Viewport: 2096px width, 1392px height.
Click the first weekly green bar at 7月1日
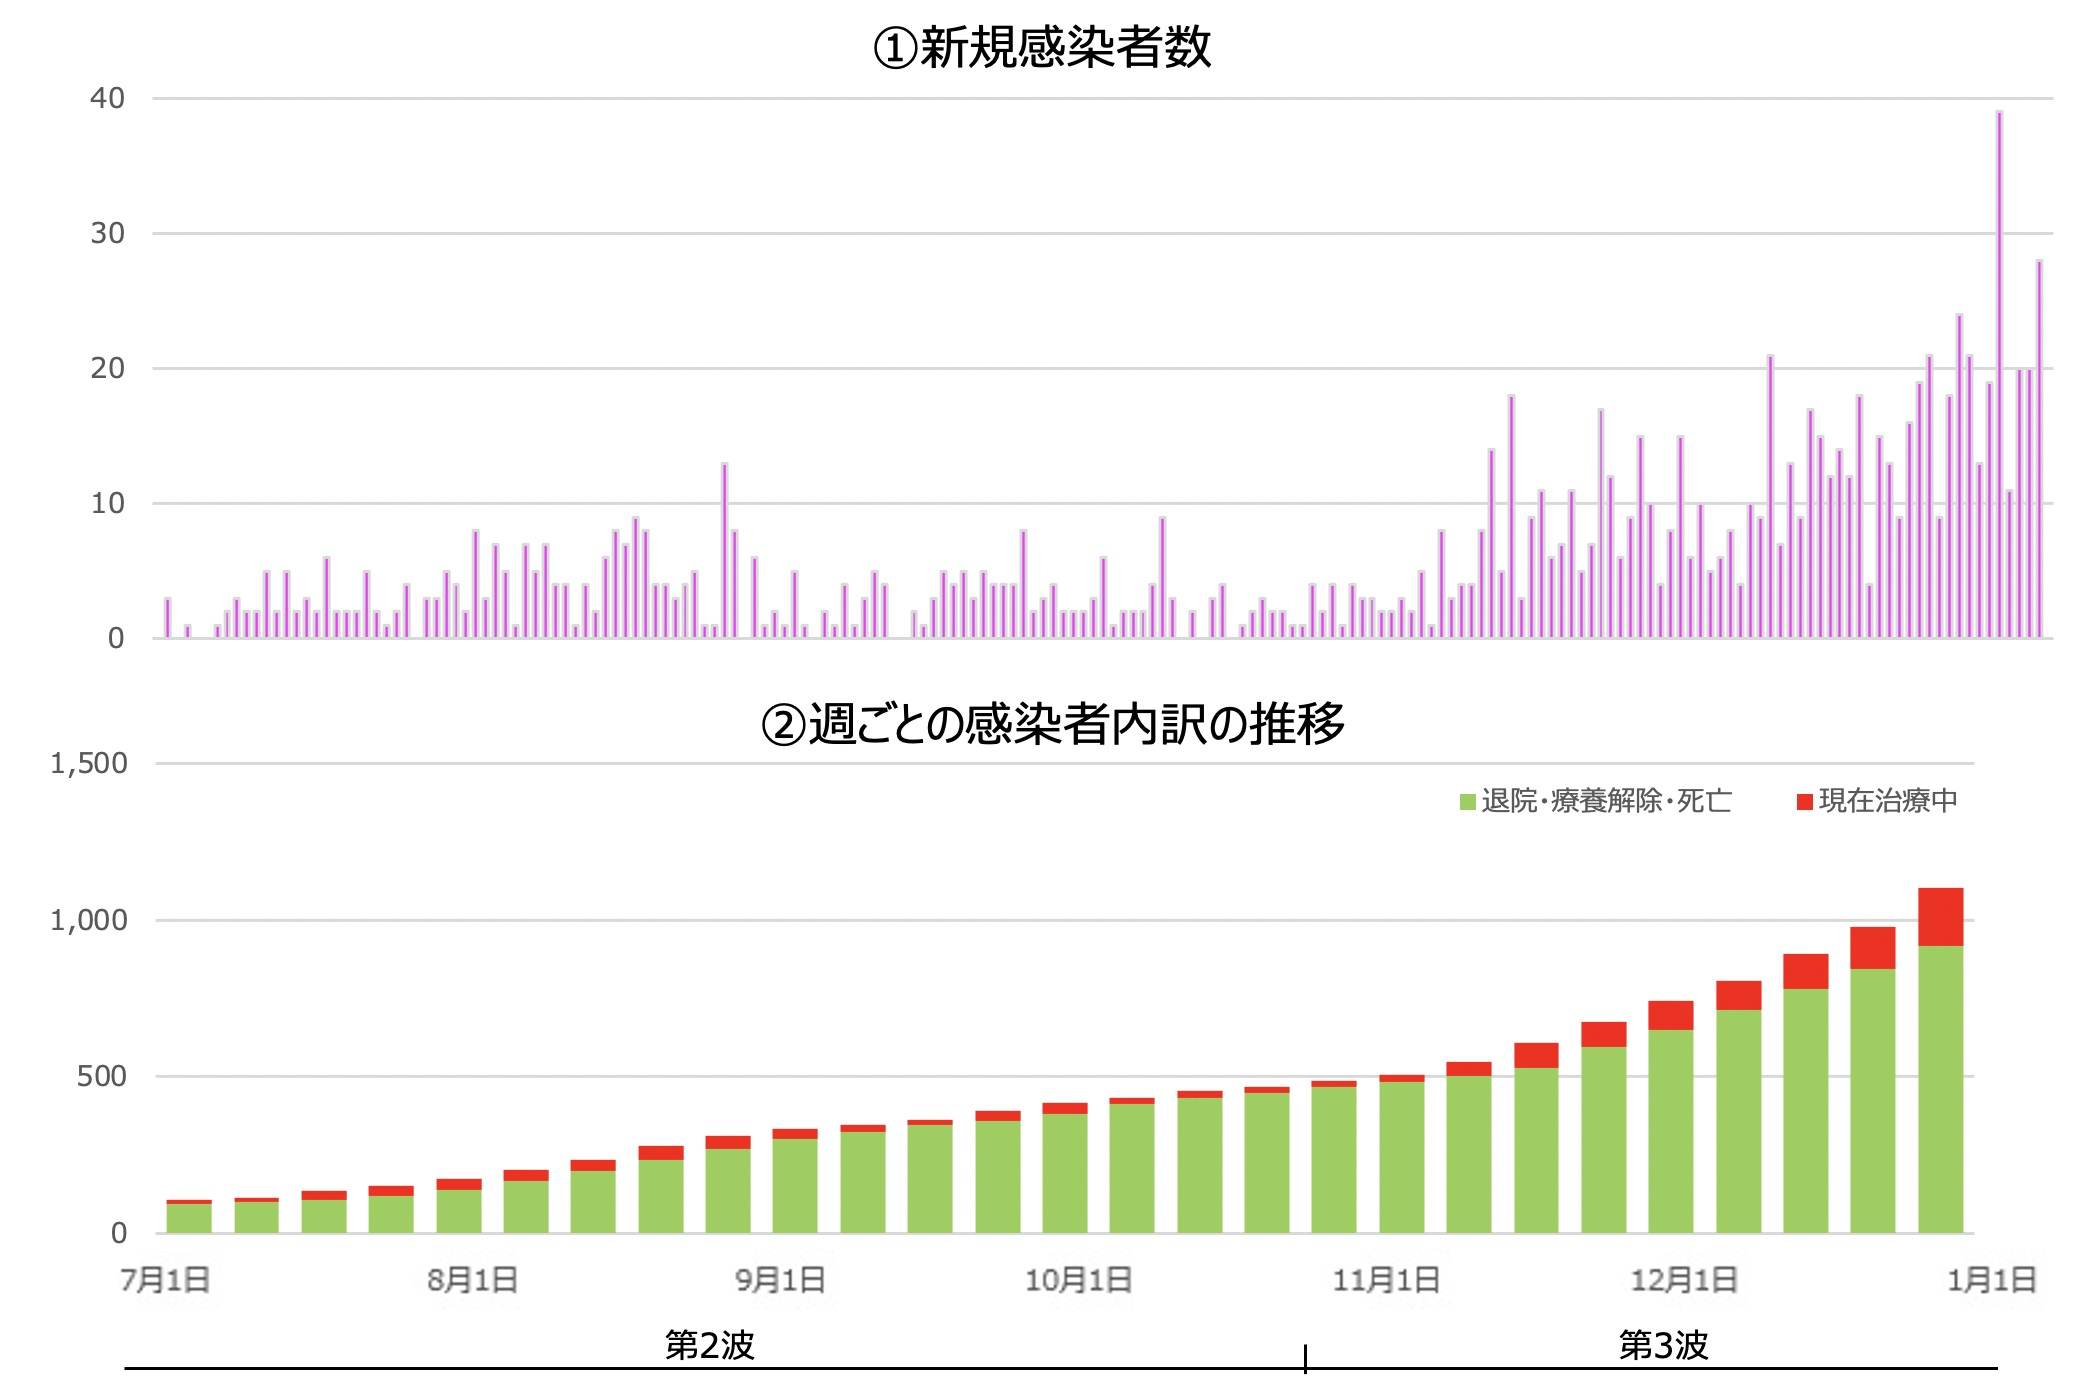[x=189, y=1218]
